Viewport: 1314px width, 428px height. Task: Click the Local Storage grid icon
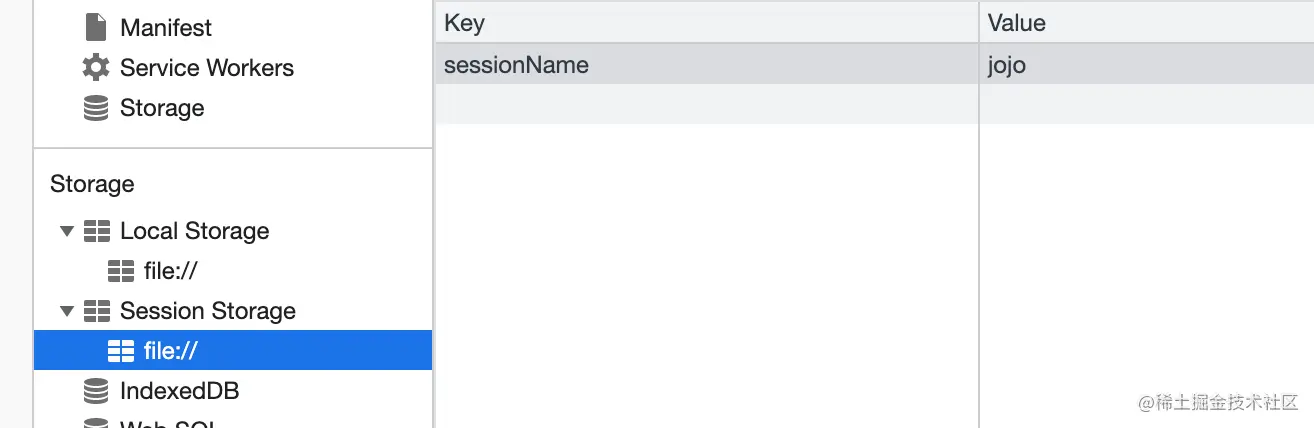(97, 231)
